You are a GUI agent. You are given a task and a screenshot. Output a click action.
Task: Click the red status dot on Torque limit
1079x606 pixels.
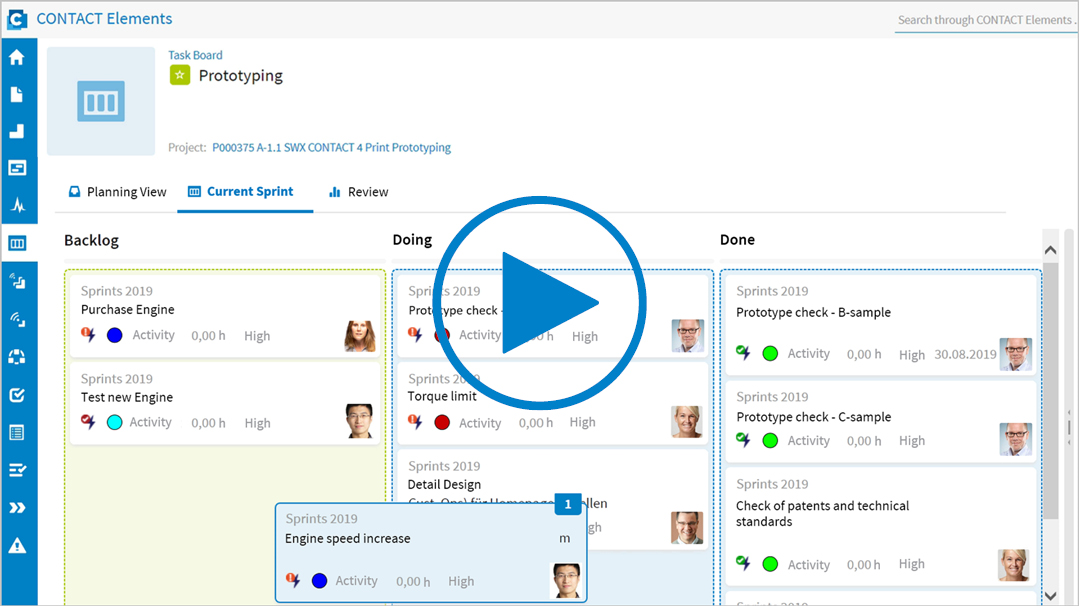tap(442, 422)
